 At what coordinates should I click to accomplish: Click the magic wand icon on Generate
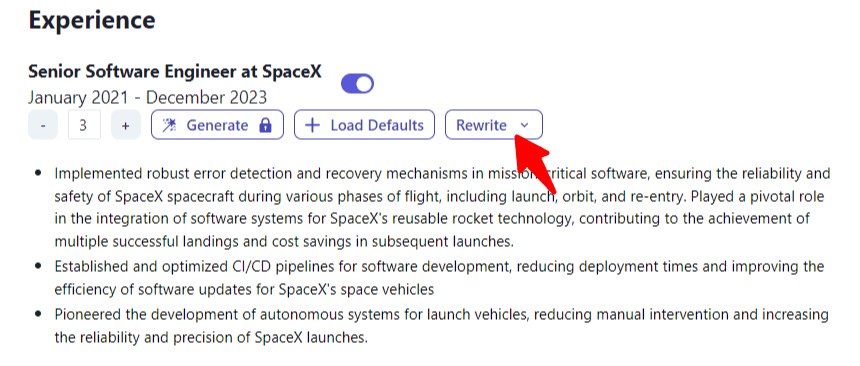(x=169, y=125)
